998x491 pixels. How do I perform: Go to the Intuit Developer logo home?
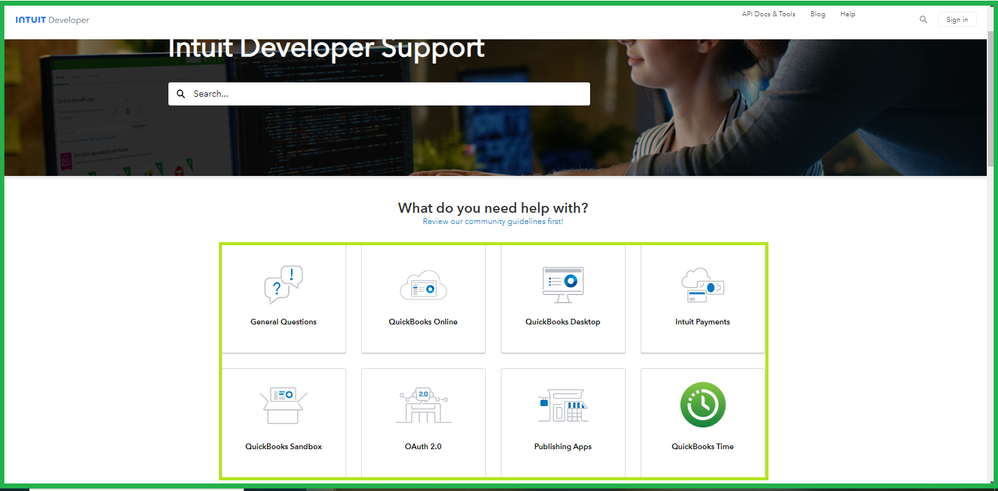click(52, 20)
